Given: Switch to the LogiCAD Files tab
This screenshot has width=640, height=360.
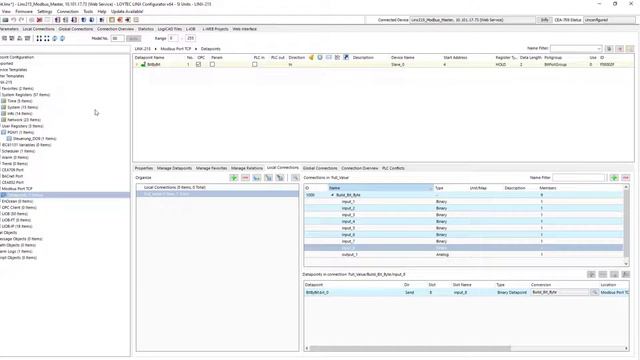Looking at the screenshot, I should (170, 29).
